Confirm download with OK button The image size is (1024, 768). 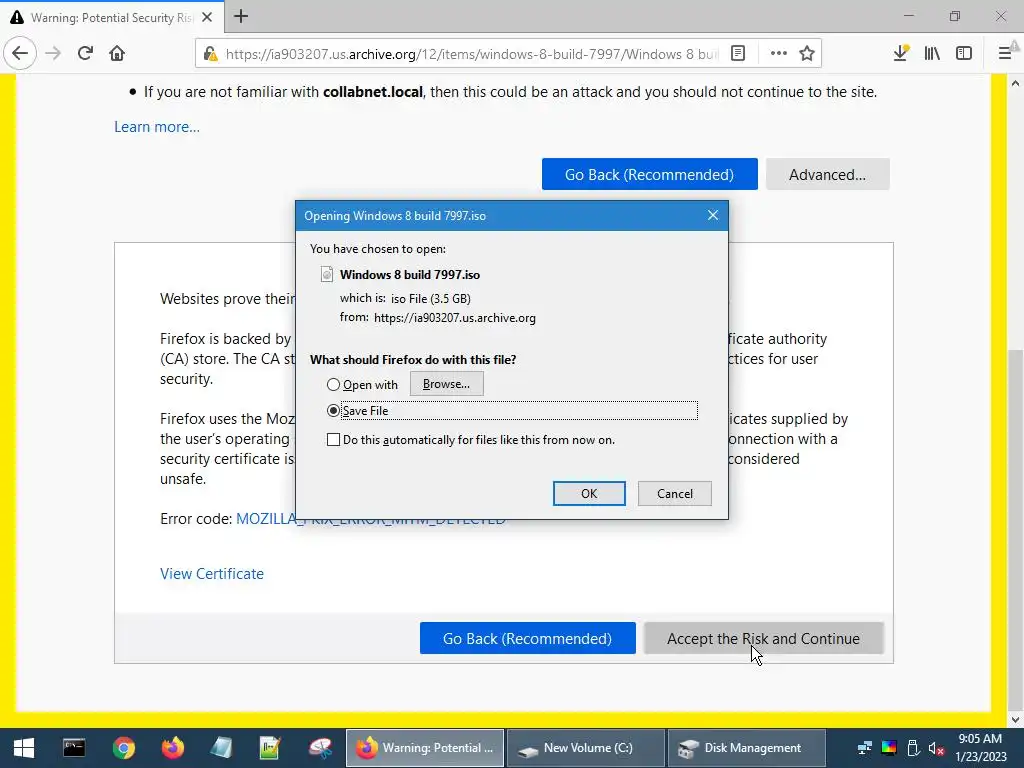pos(589,494)
